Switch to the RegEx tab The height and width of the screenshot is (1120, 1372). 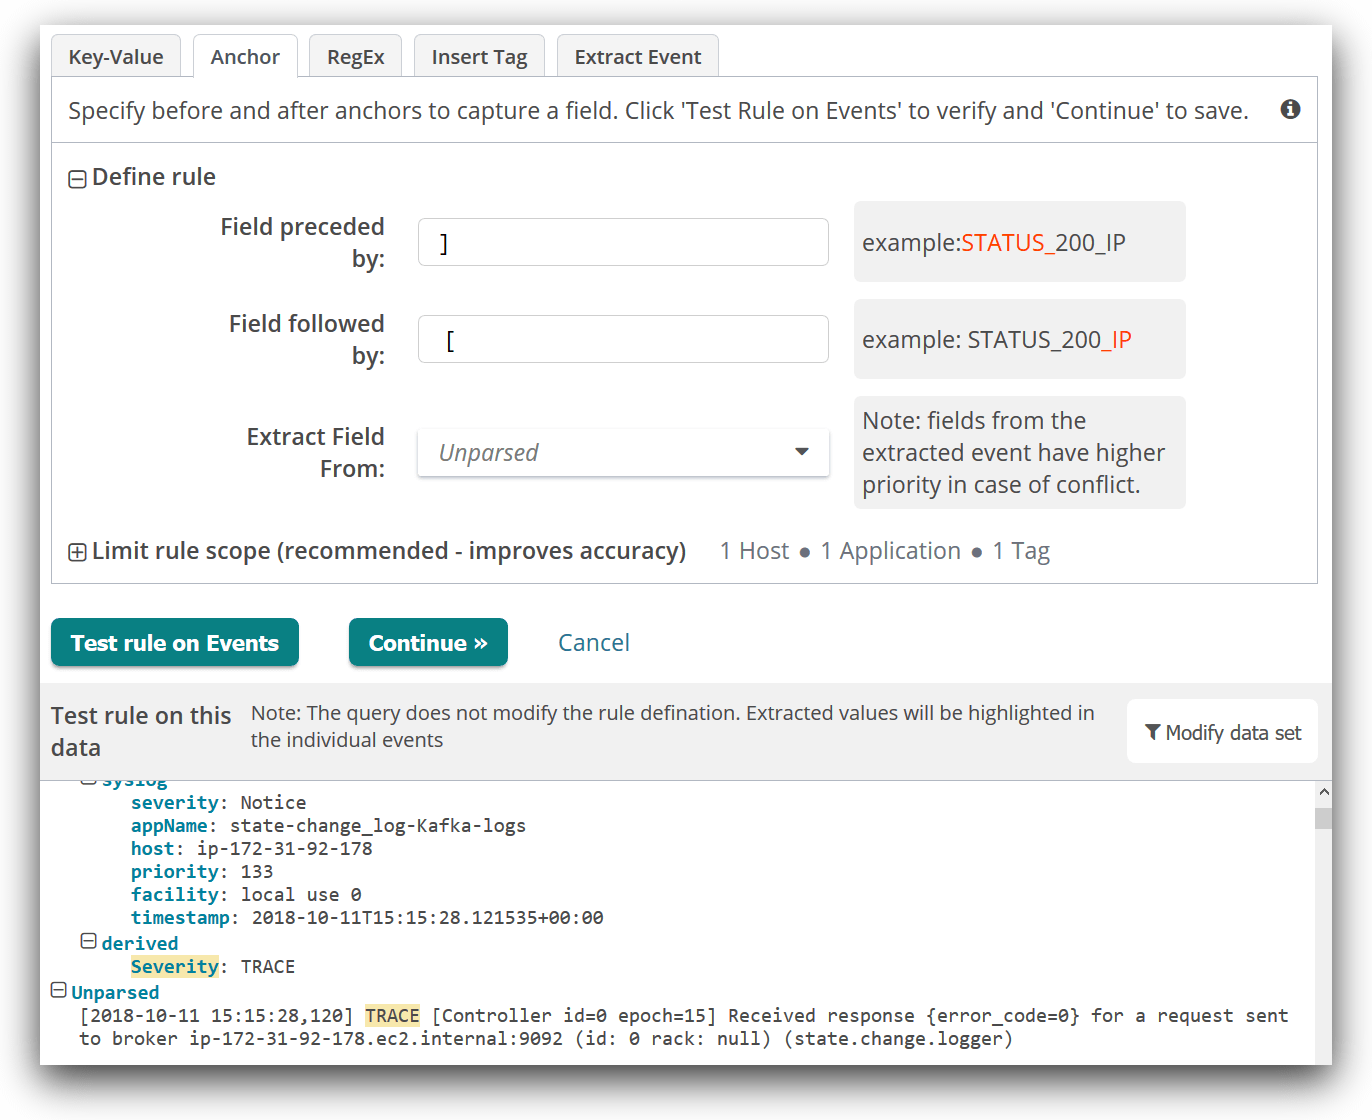(355, 57)
